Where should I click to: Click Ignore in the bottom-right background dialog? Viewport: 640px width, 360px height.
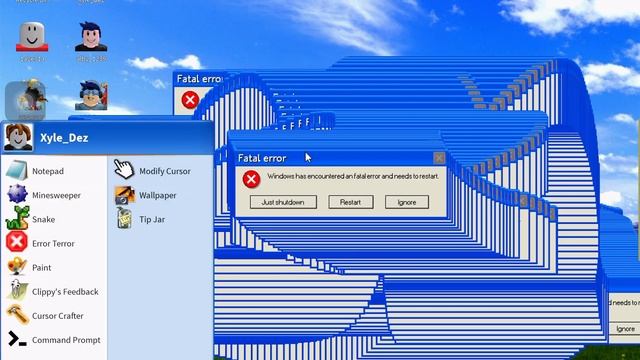click(x=625, y=329)
